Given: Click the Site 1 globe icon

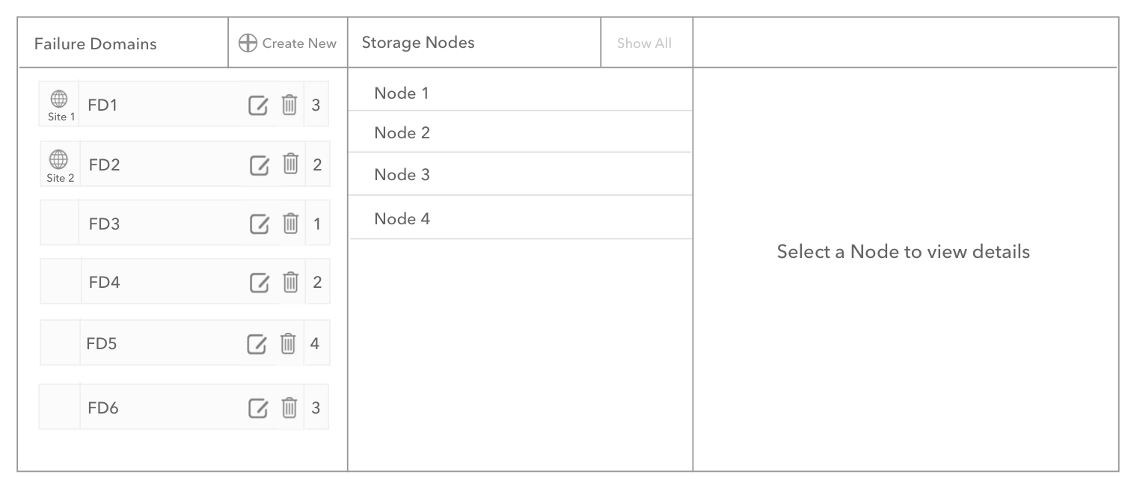Looking at the screenshot, I should click(59, 99).
